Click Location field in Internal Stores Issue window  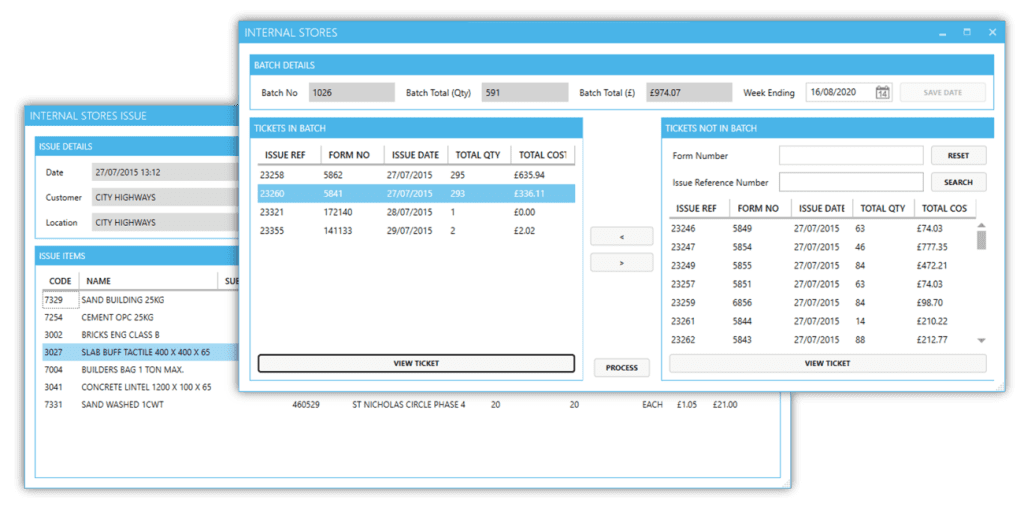[x=165, y=222]
